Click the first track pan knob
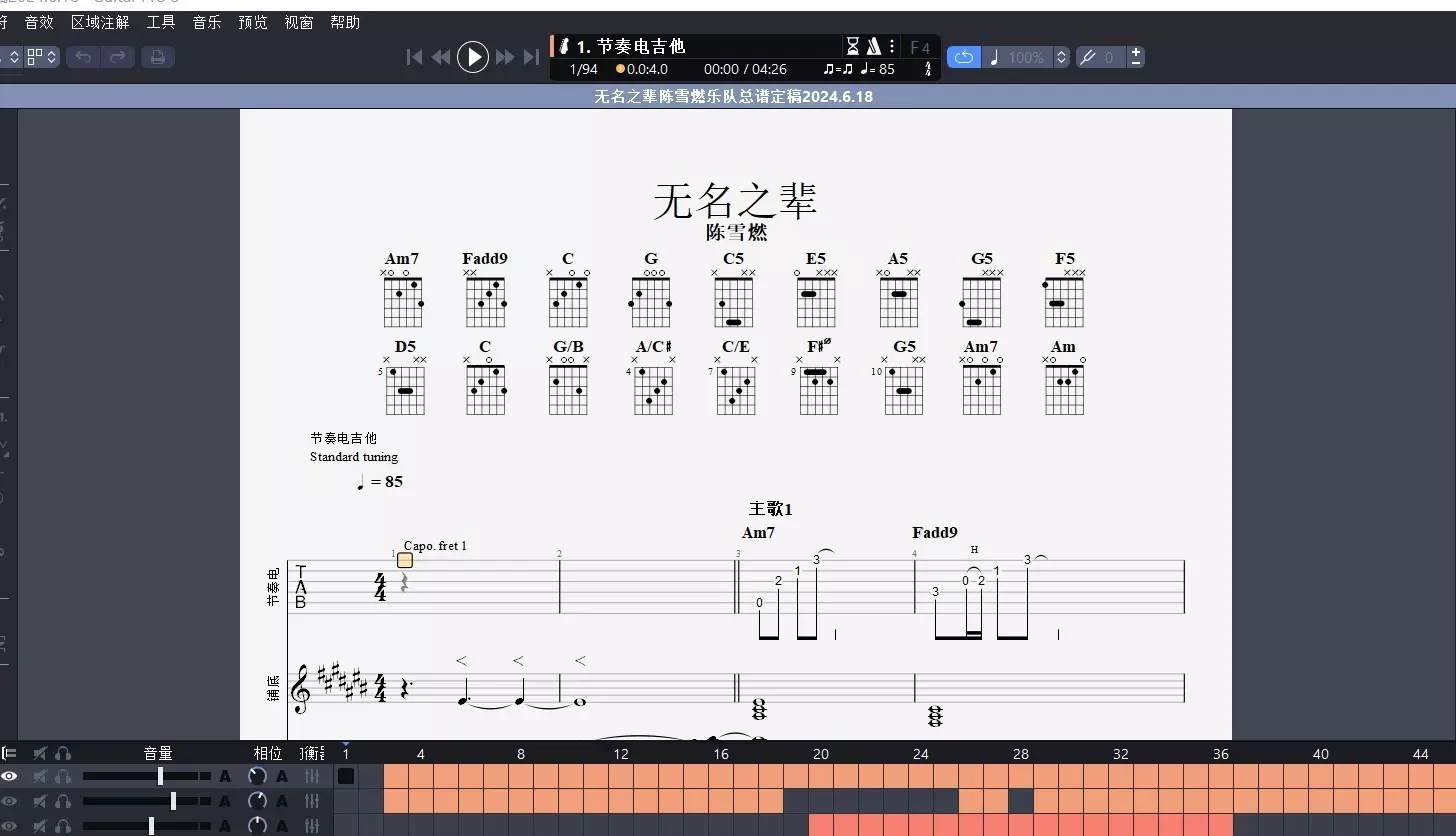 [x=257, y=776]
